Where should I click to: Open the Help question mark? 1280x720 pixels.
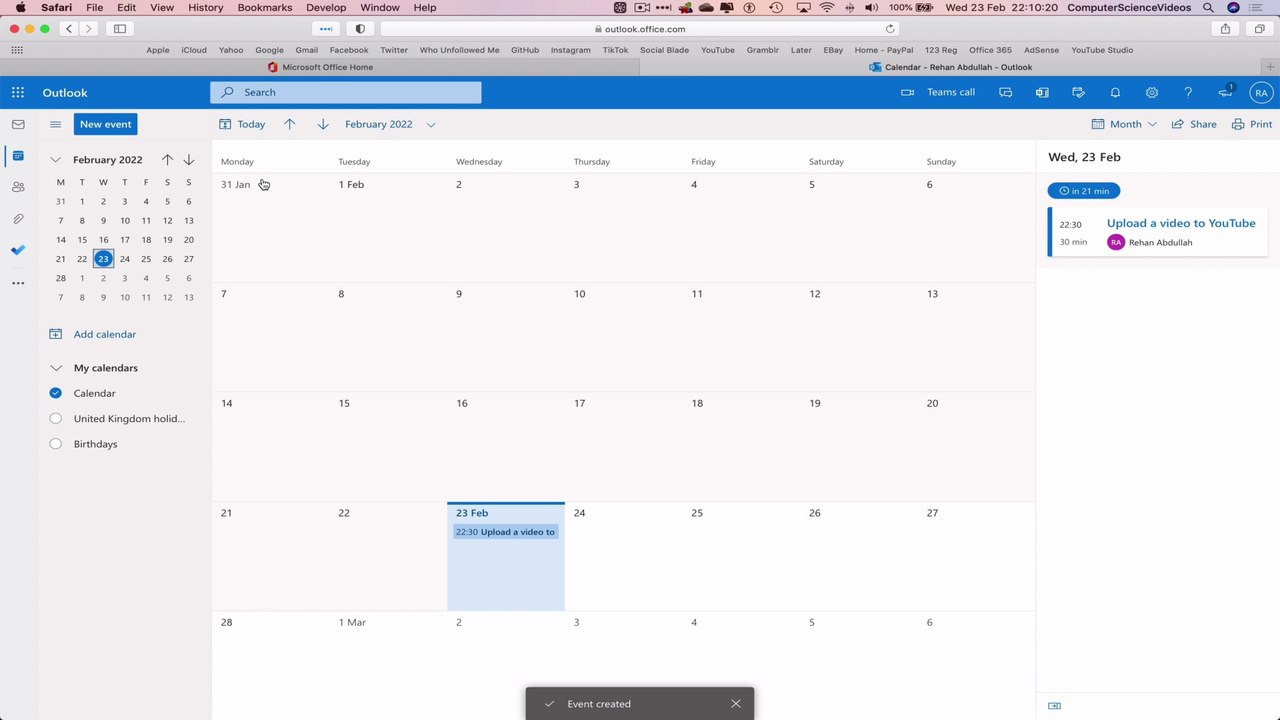1188,92
